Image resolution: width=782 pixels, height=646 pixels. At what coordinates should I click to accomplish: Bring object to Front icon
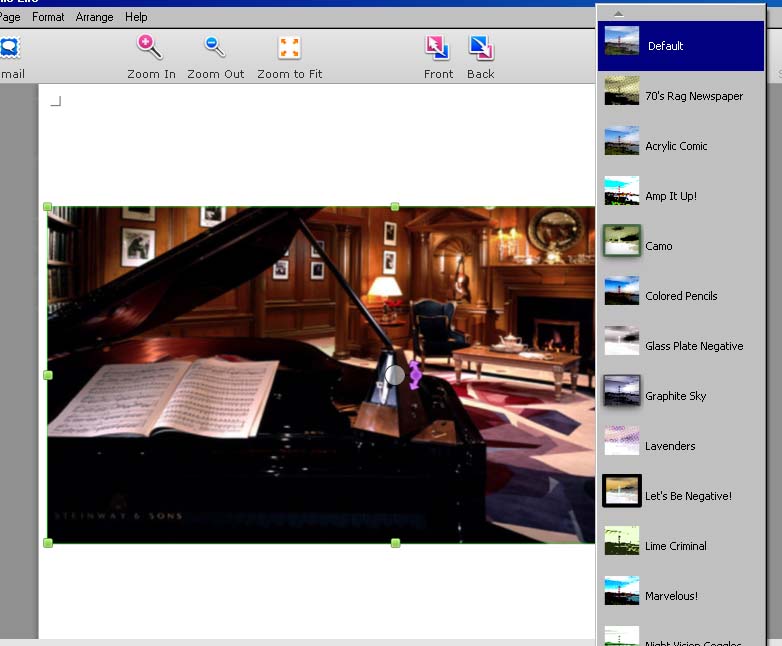[437, 48]
